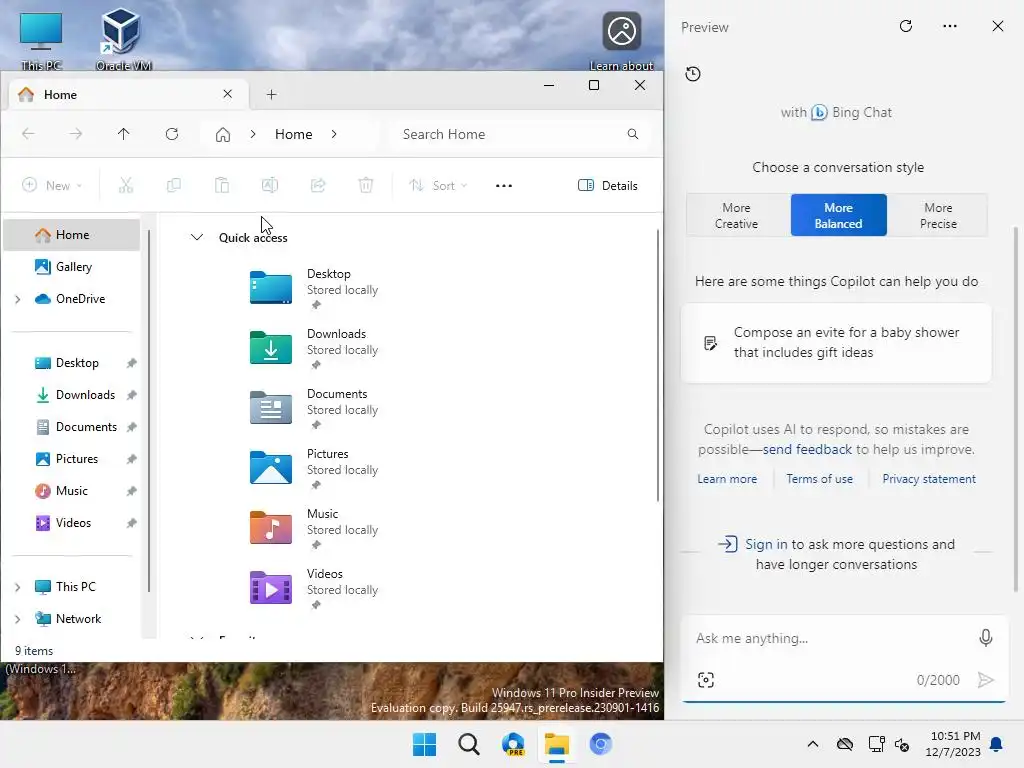
Task: Launch Copilot preview from taskbar
Action: click(513, 744)
